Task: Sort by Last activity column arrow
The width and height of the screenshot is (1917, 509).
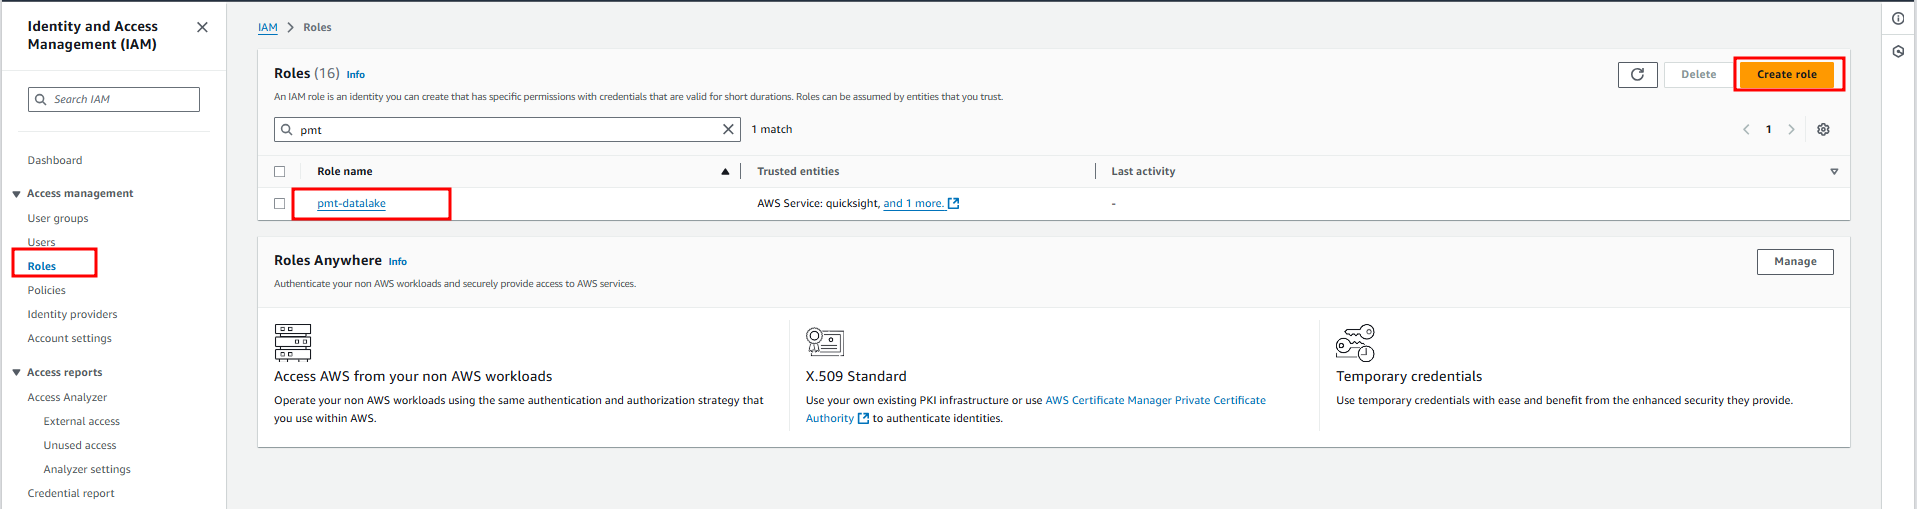Action: [1833, 172]
